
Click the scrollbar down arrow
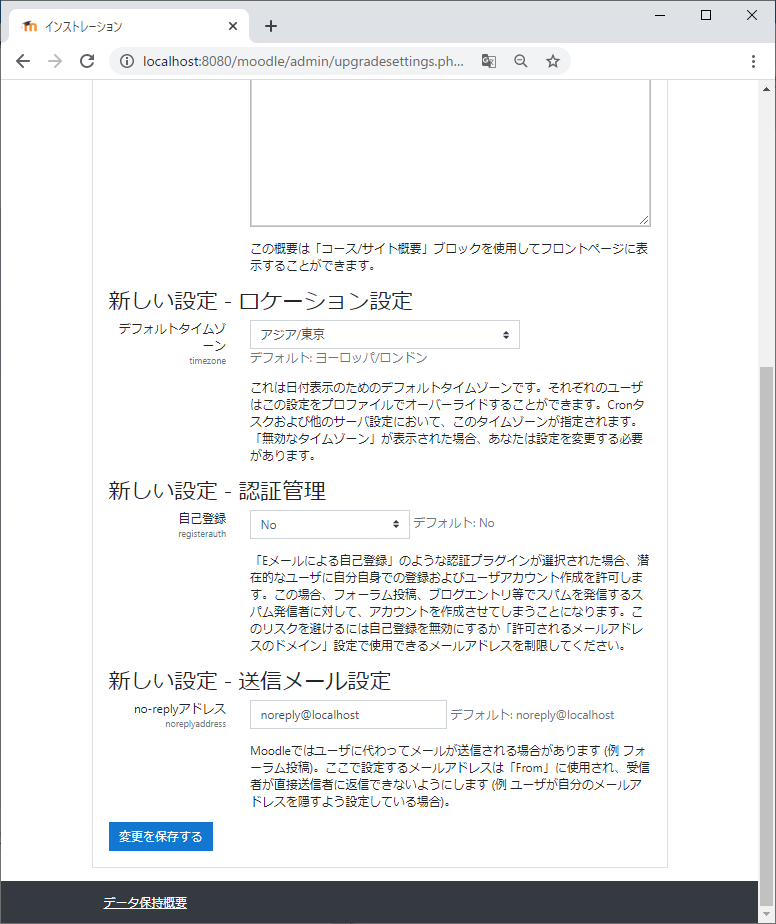pyautogui.click(x=767, y=915)
